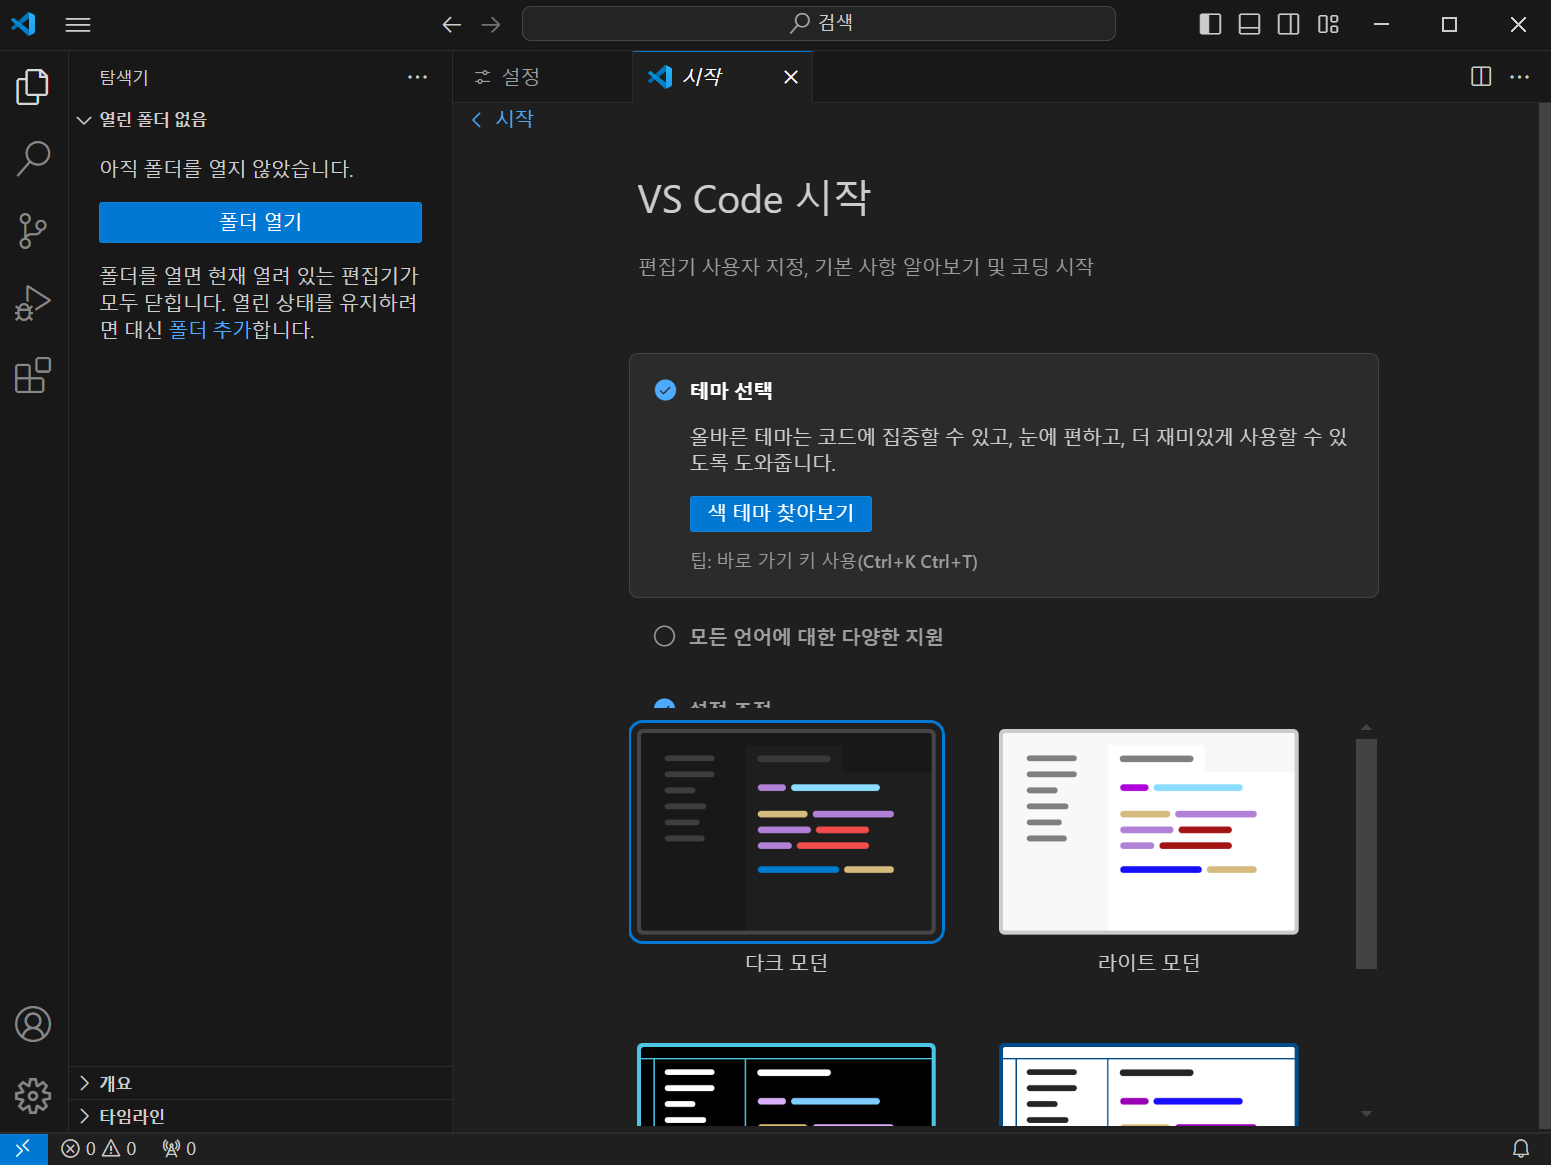Open Explorer views and more actions ellipsis
The image size is (1551, 1165).
(x=417, y=77)
